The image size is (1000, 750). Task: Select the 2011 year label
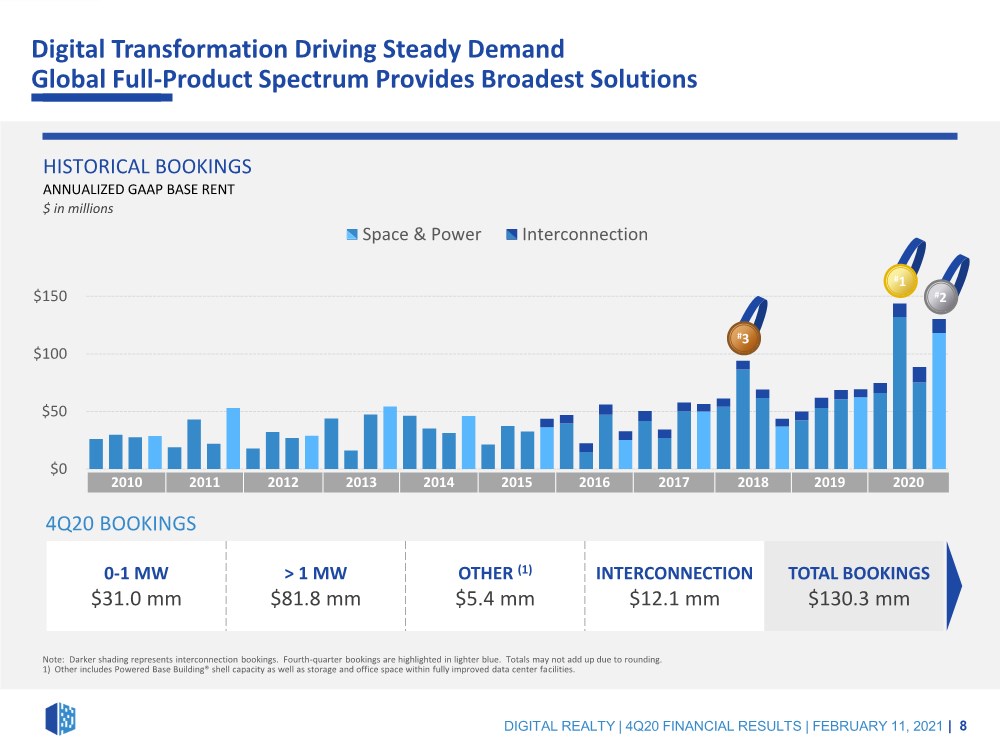(x=204, y=482)
